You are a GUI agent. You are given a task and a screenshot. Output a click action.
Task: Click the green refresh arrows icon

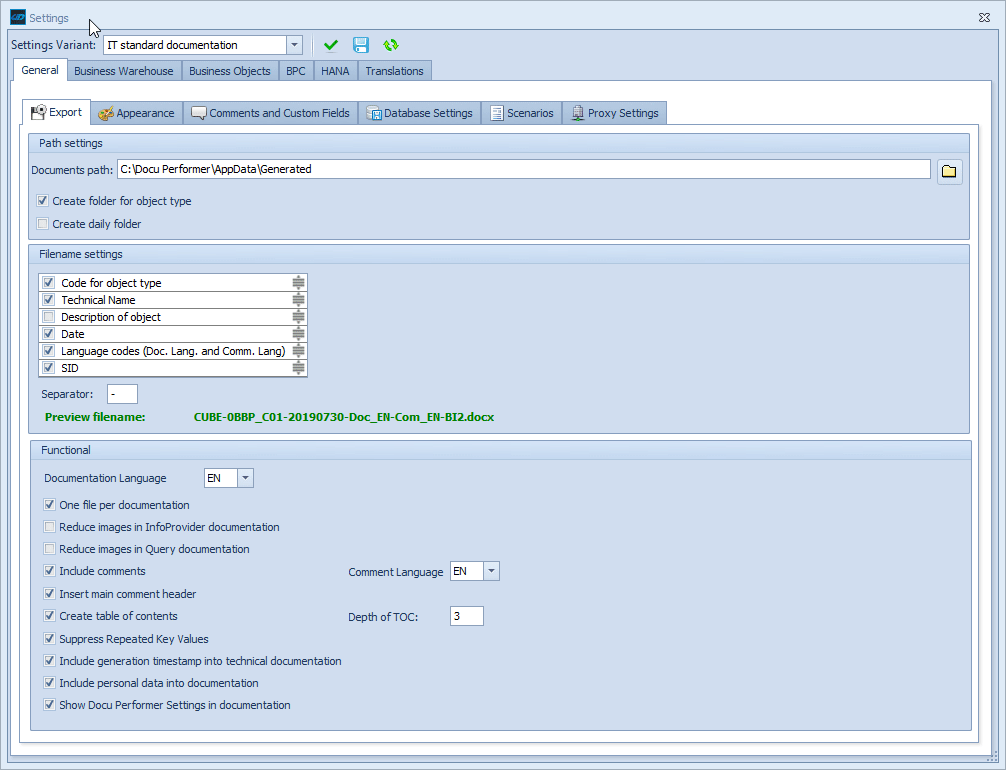pos(391,45)
